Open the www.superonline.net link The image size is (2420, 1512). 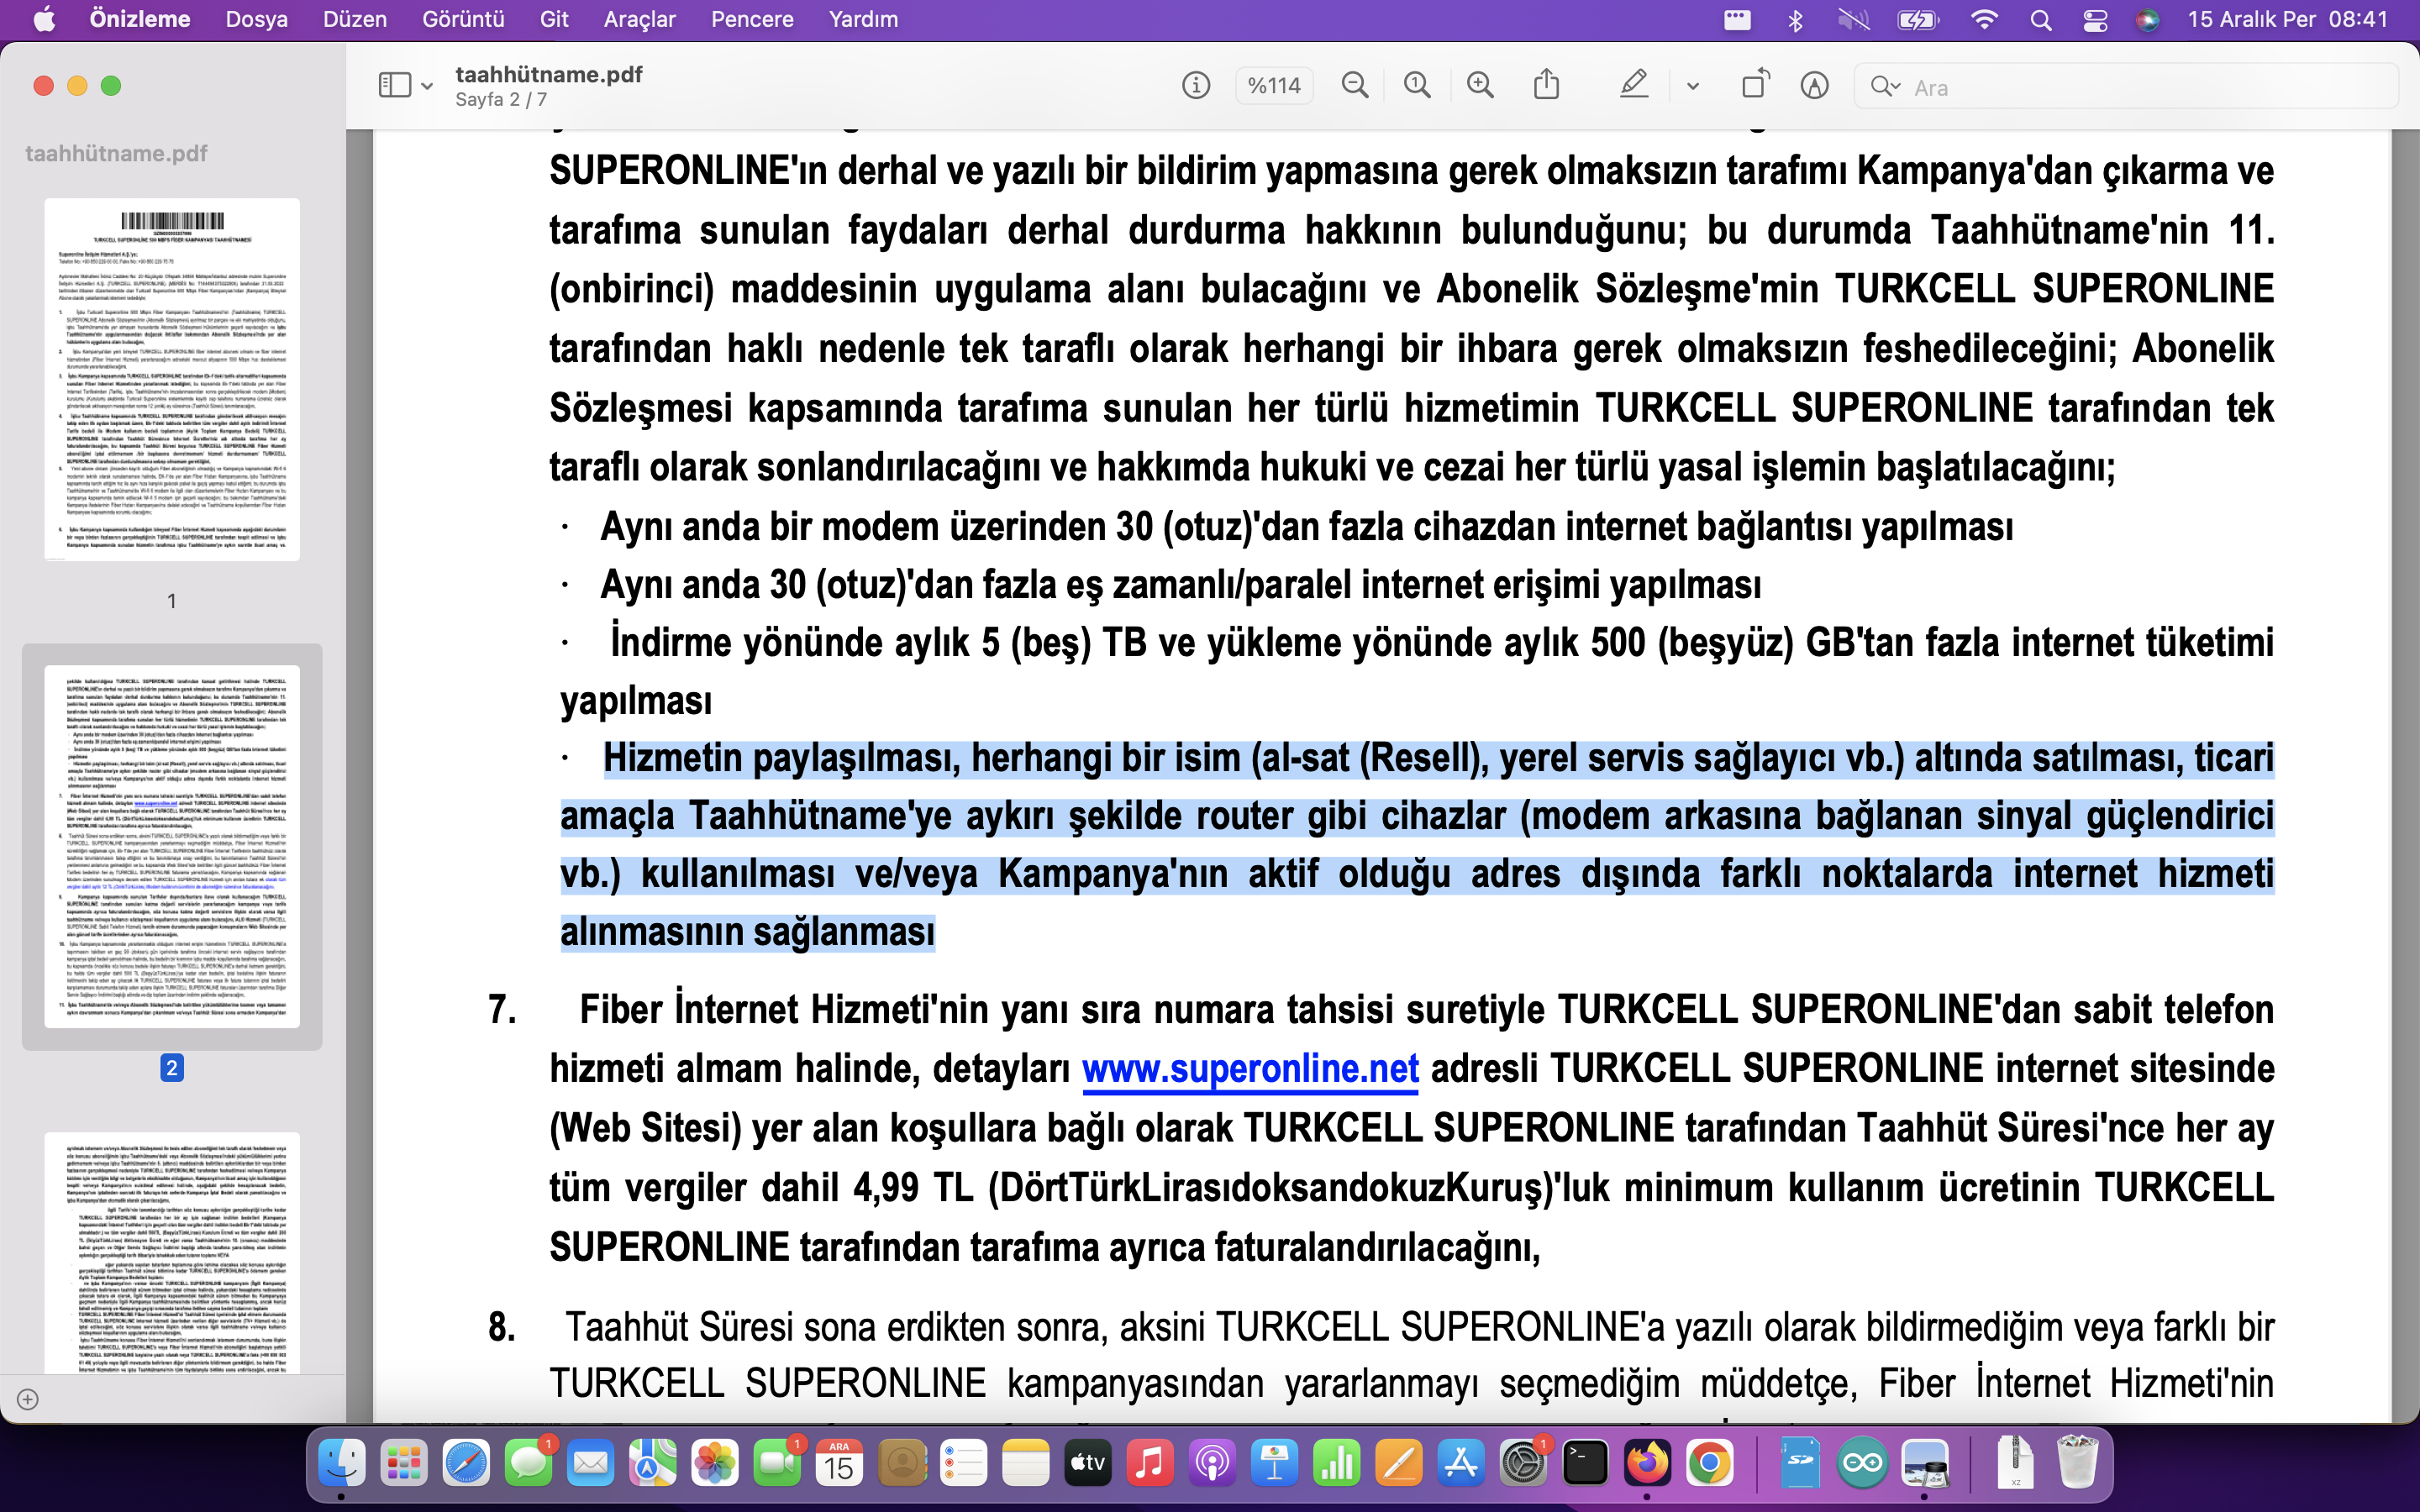click(x=1250, y=1069)
